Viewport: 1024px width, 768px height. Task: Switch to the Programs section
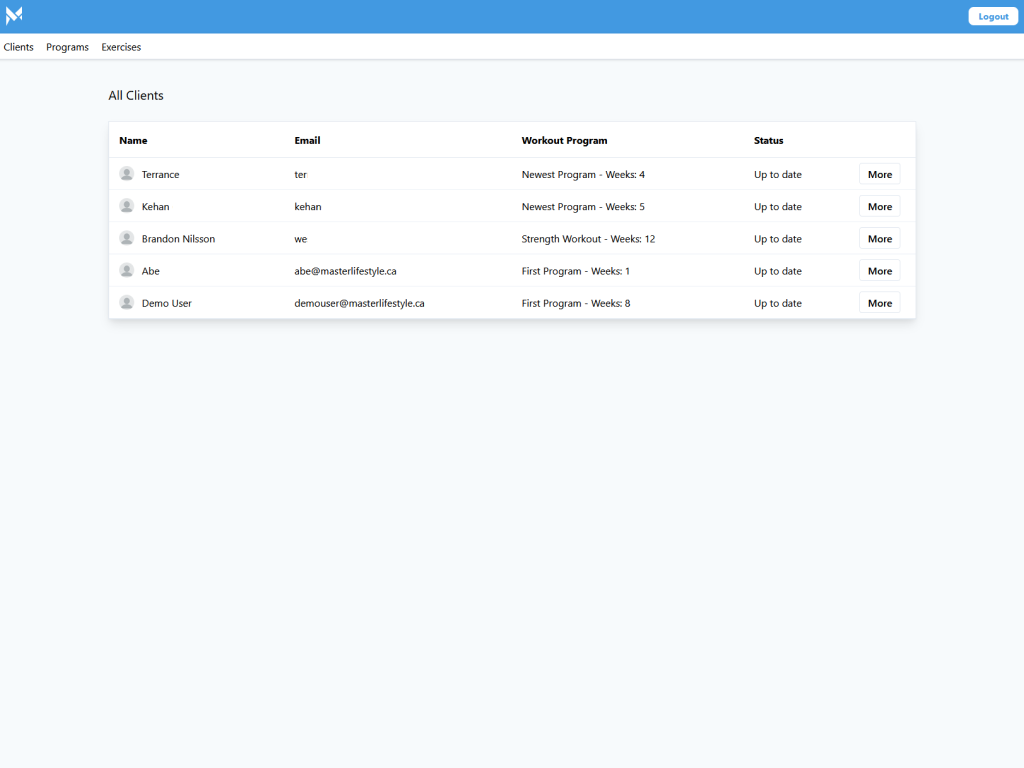(x=67, y=47)
